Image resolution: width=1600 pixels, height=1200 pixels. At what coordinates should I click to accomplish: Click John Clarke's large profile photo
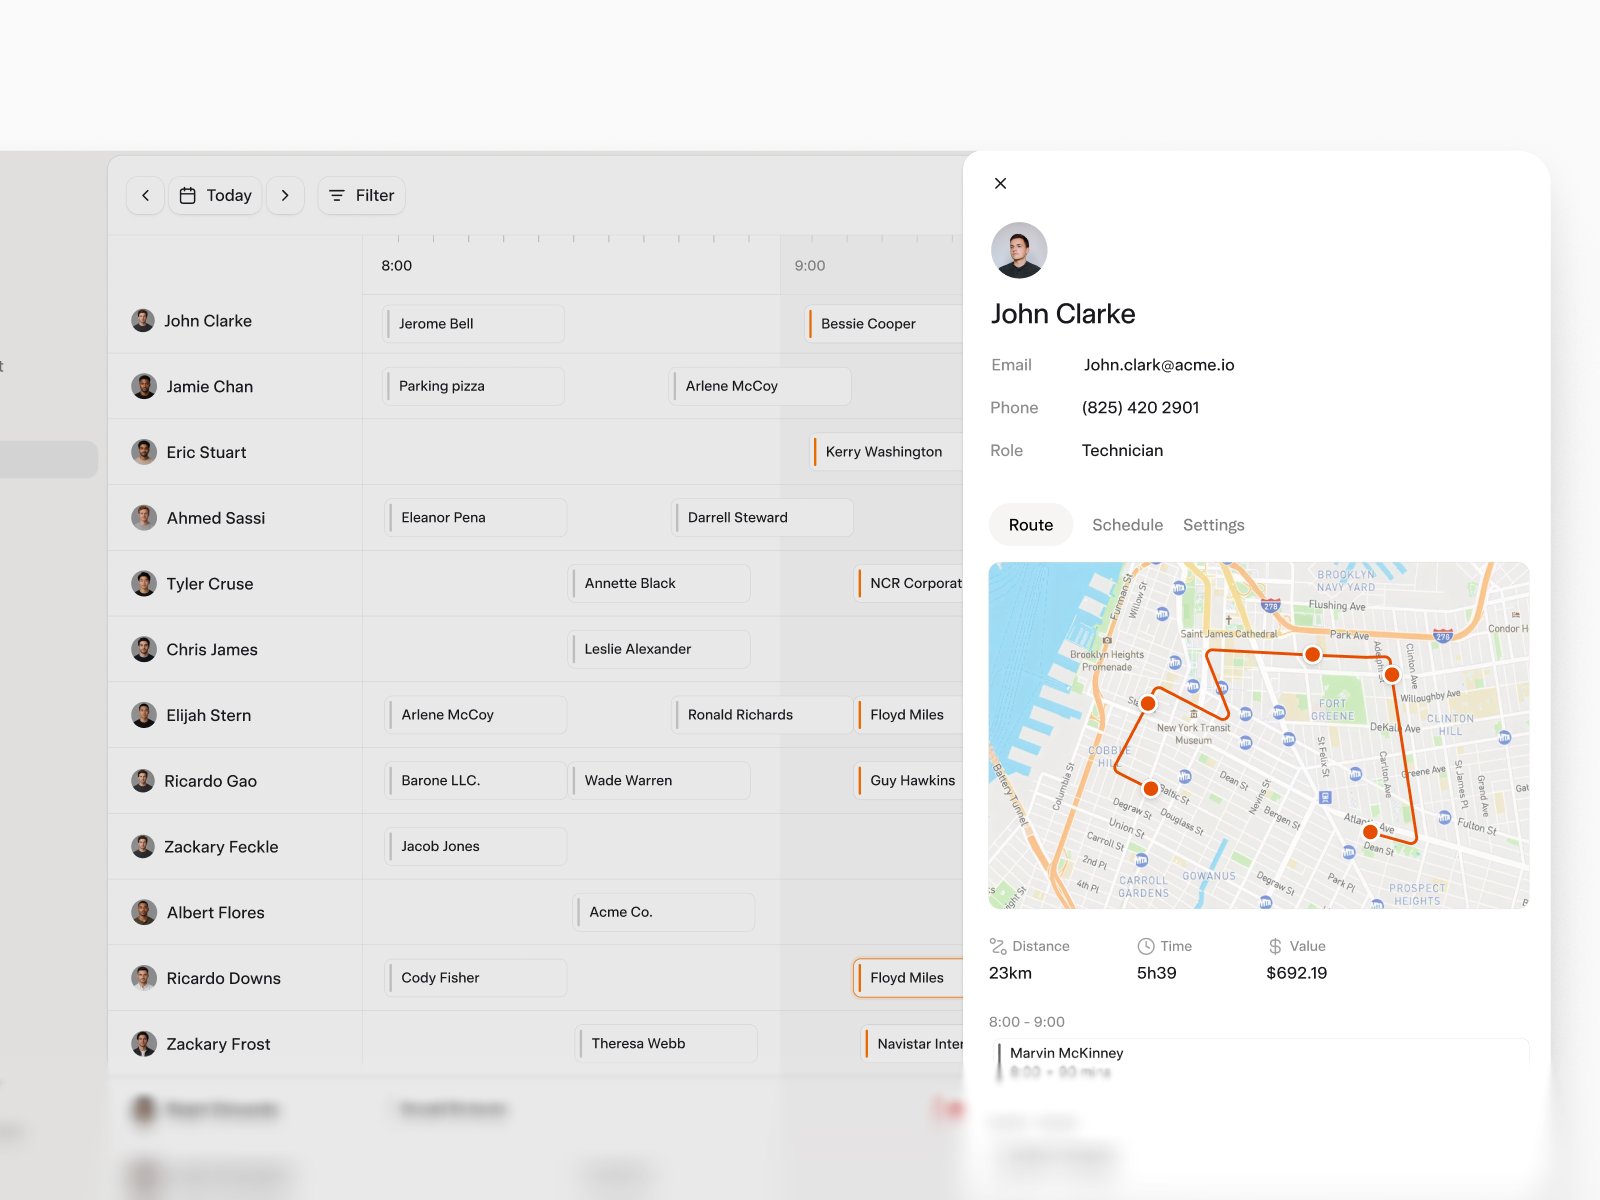[x=1019, y=250]
